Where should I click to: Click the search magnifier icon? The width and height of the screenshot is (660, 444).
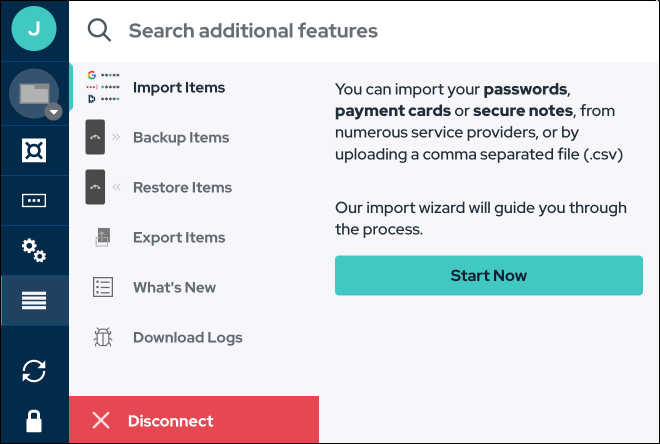(99, 30)
